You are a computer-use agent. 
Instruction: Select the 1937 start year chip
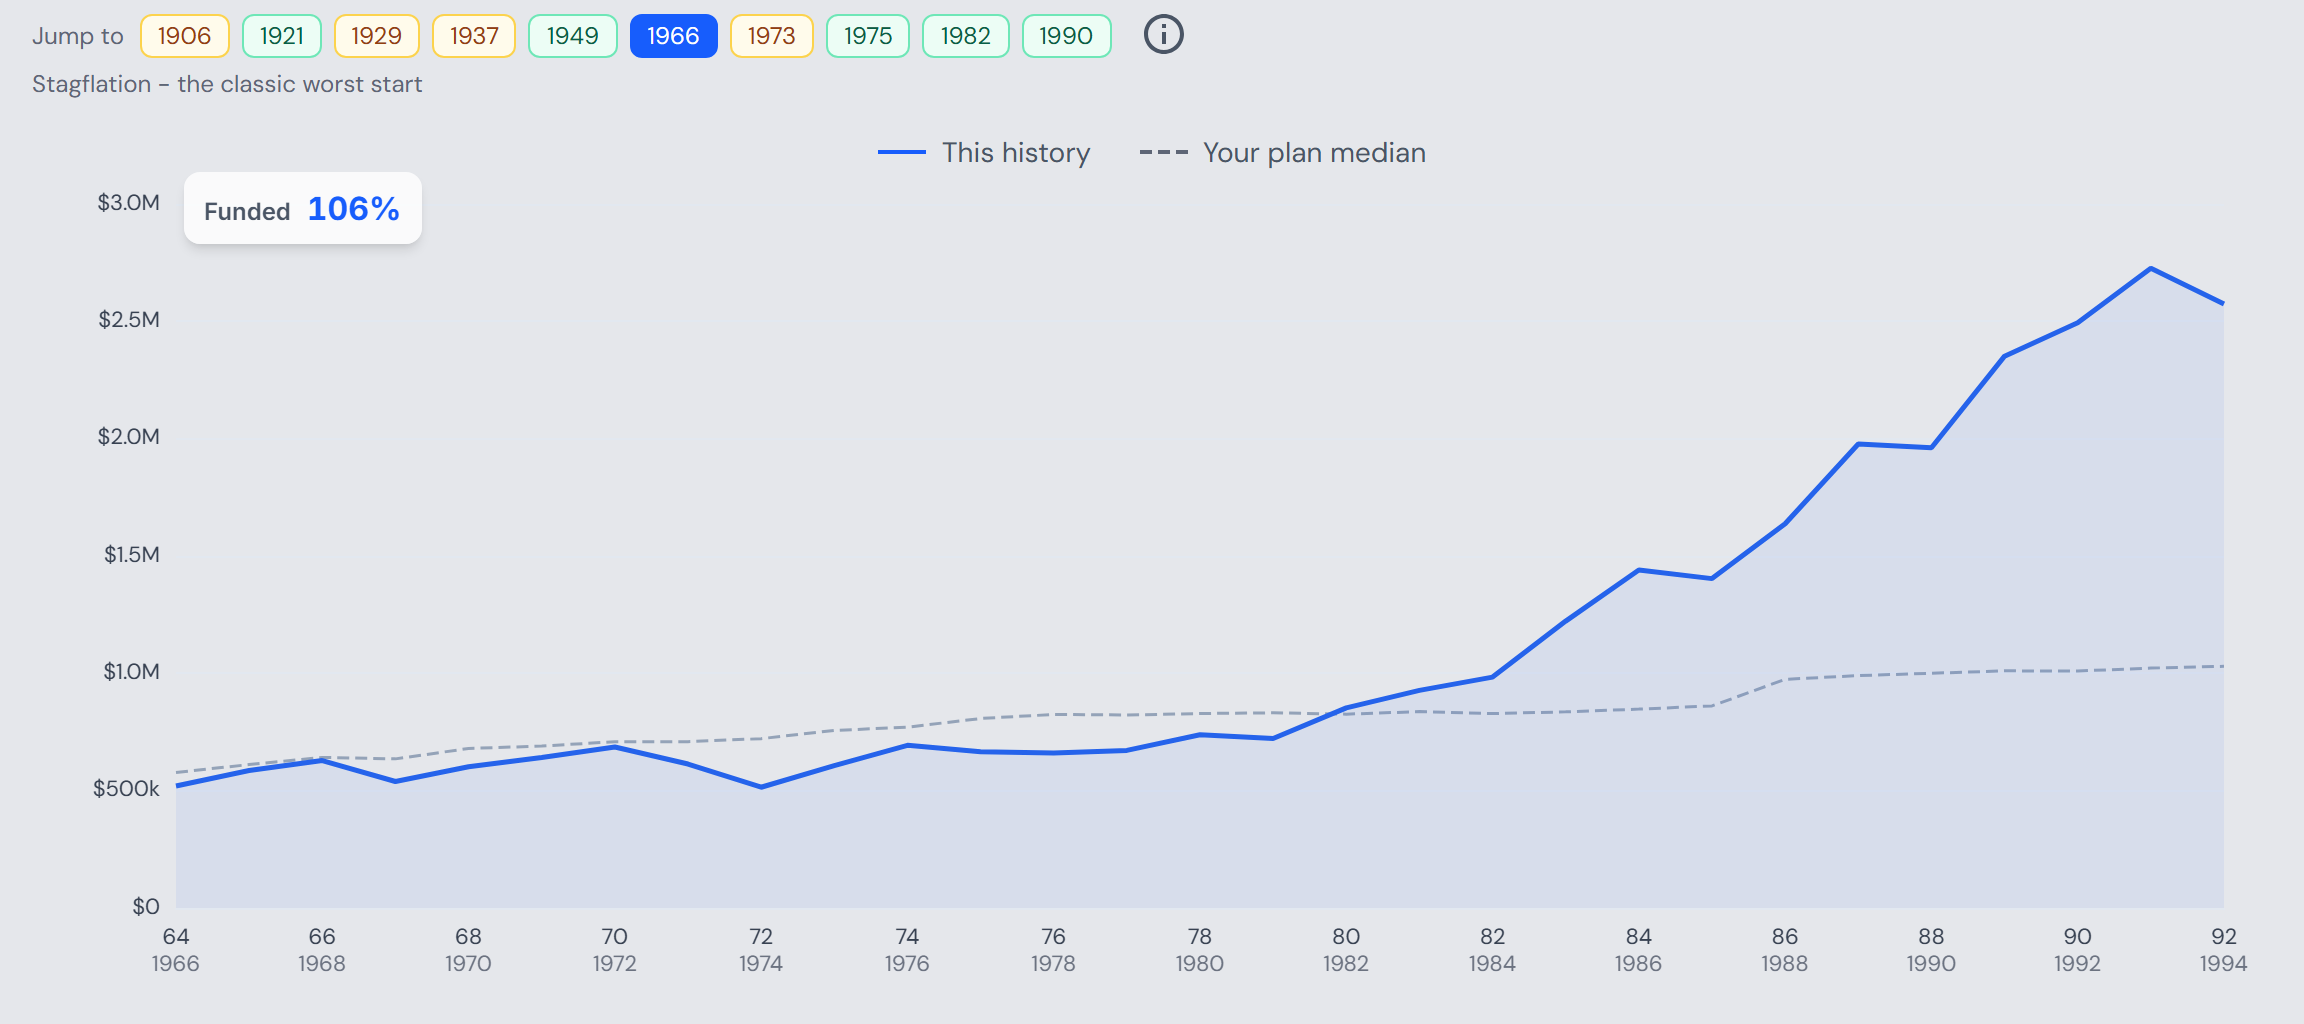(473, 36)
